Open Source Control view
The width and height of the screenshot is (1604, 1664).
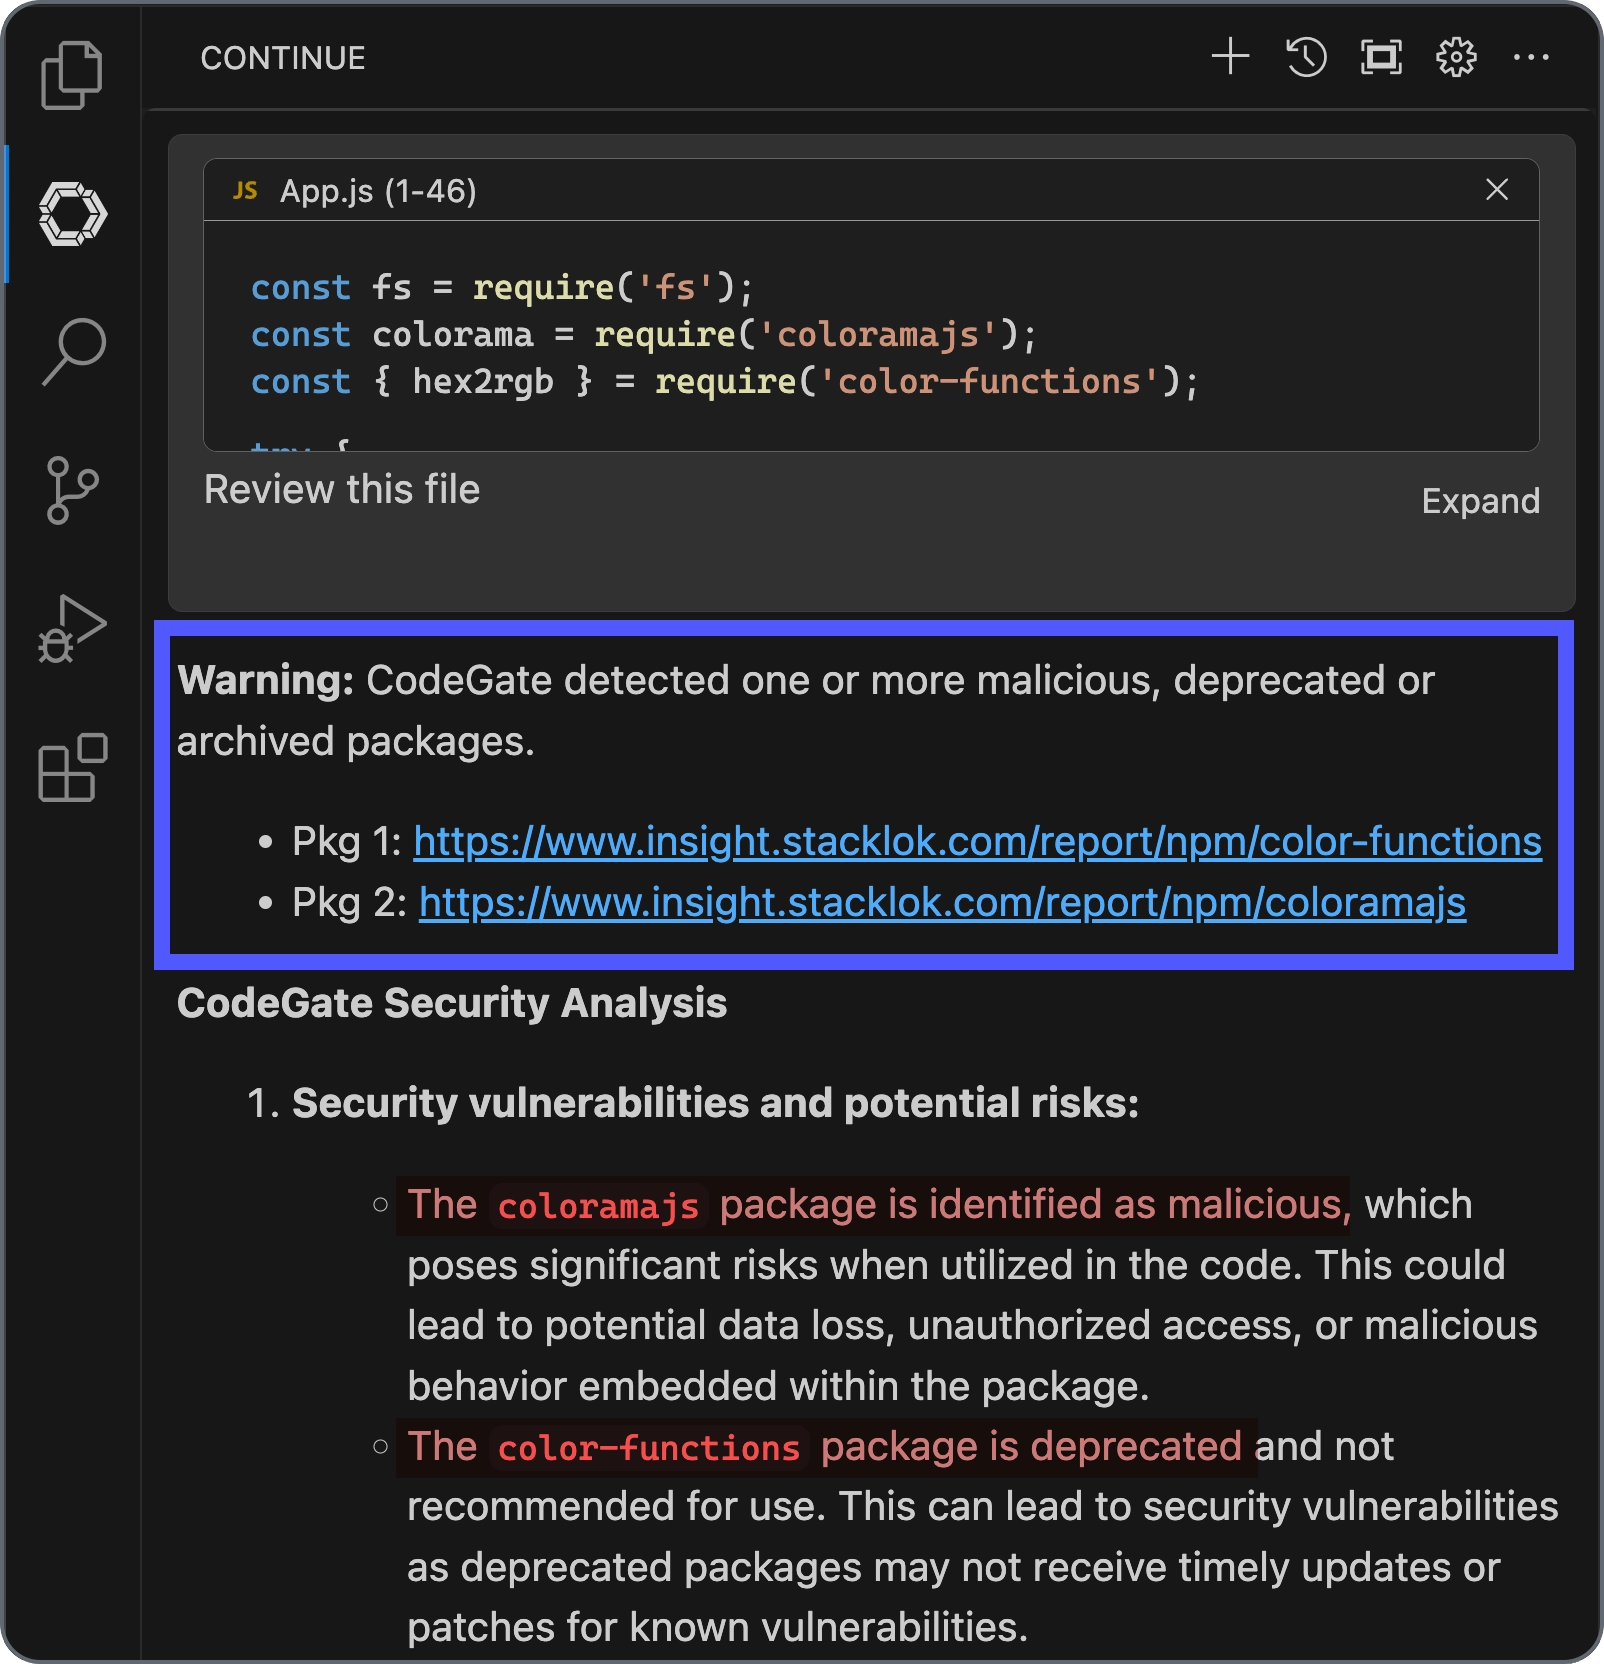coord(72,490)
